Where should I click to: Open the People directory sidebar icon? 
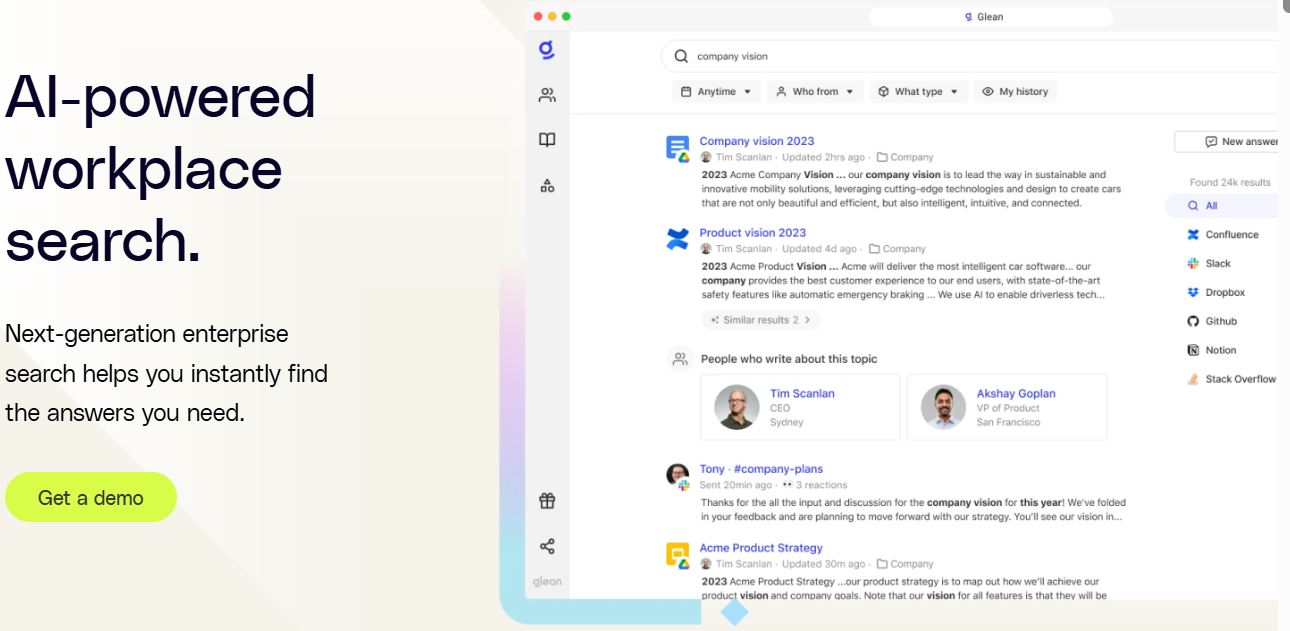click(547, 95)
